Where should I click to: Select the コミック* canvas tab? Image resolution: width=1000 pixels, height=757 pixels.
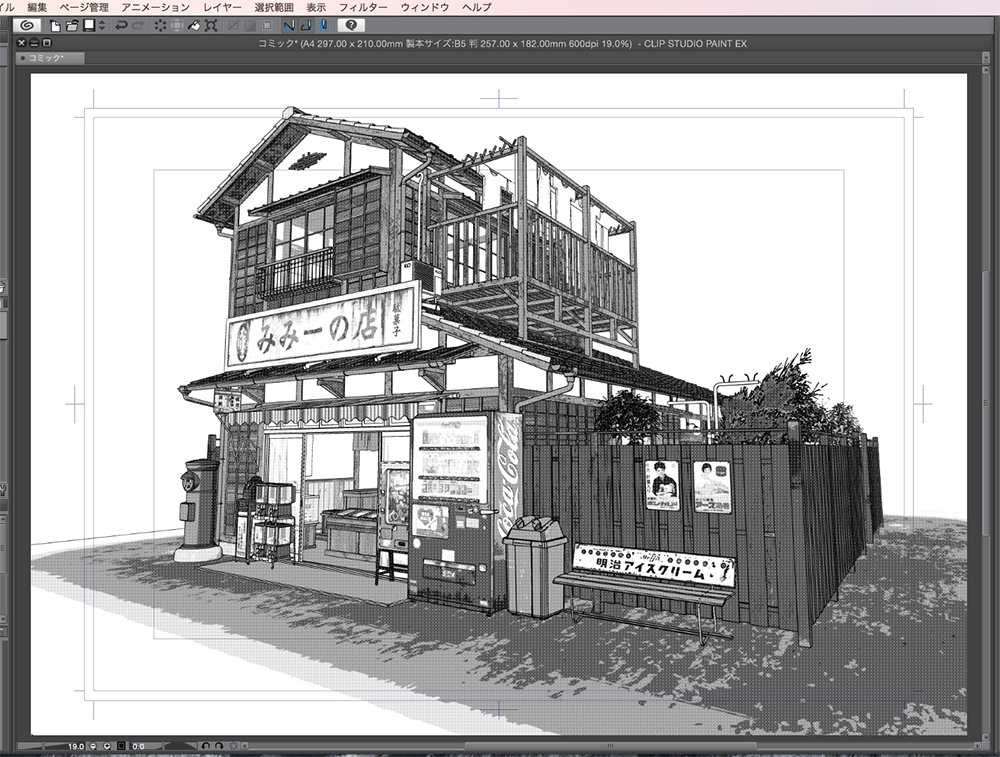pos(50,58)
